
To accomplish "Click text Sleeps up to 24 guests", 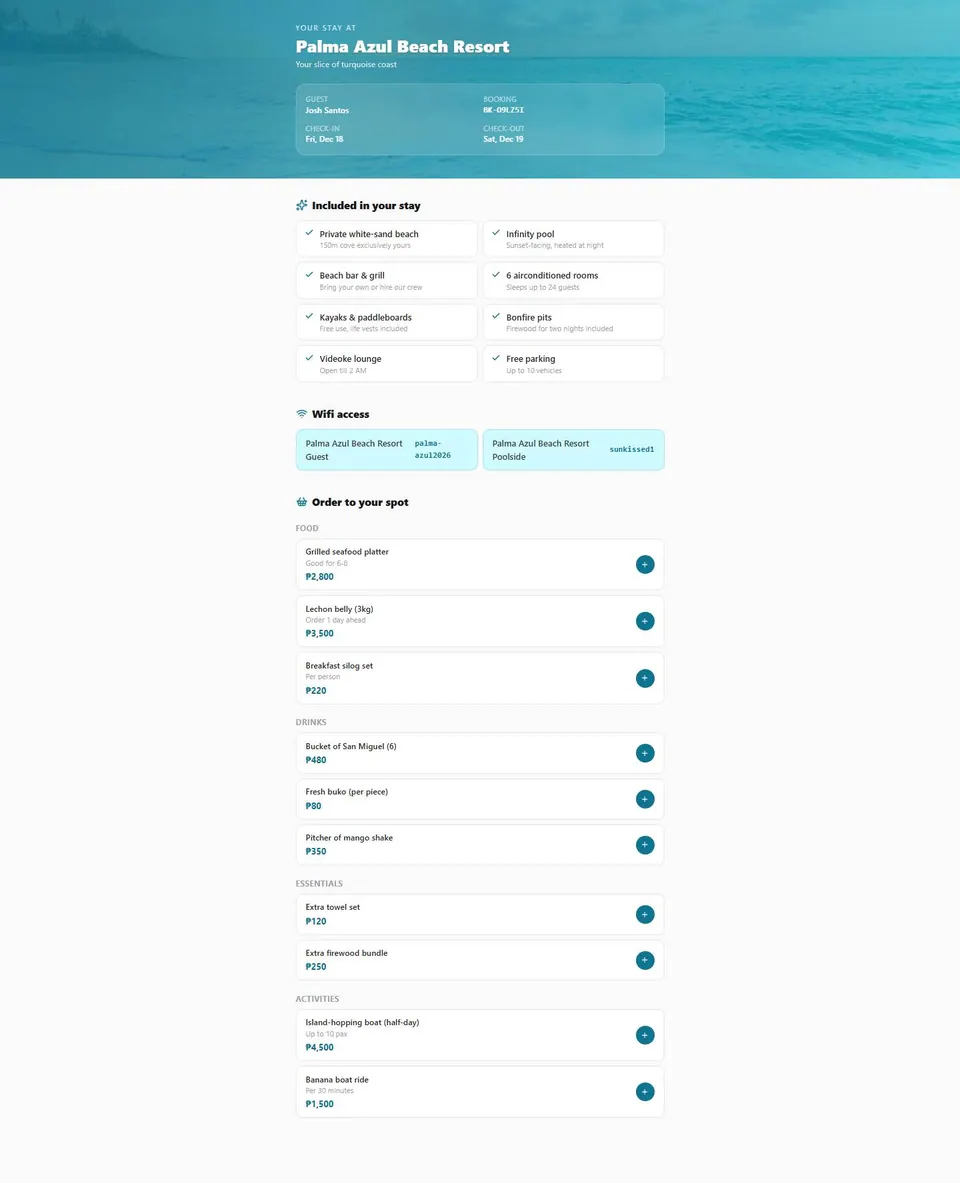I will click(543, 287).
